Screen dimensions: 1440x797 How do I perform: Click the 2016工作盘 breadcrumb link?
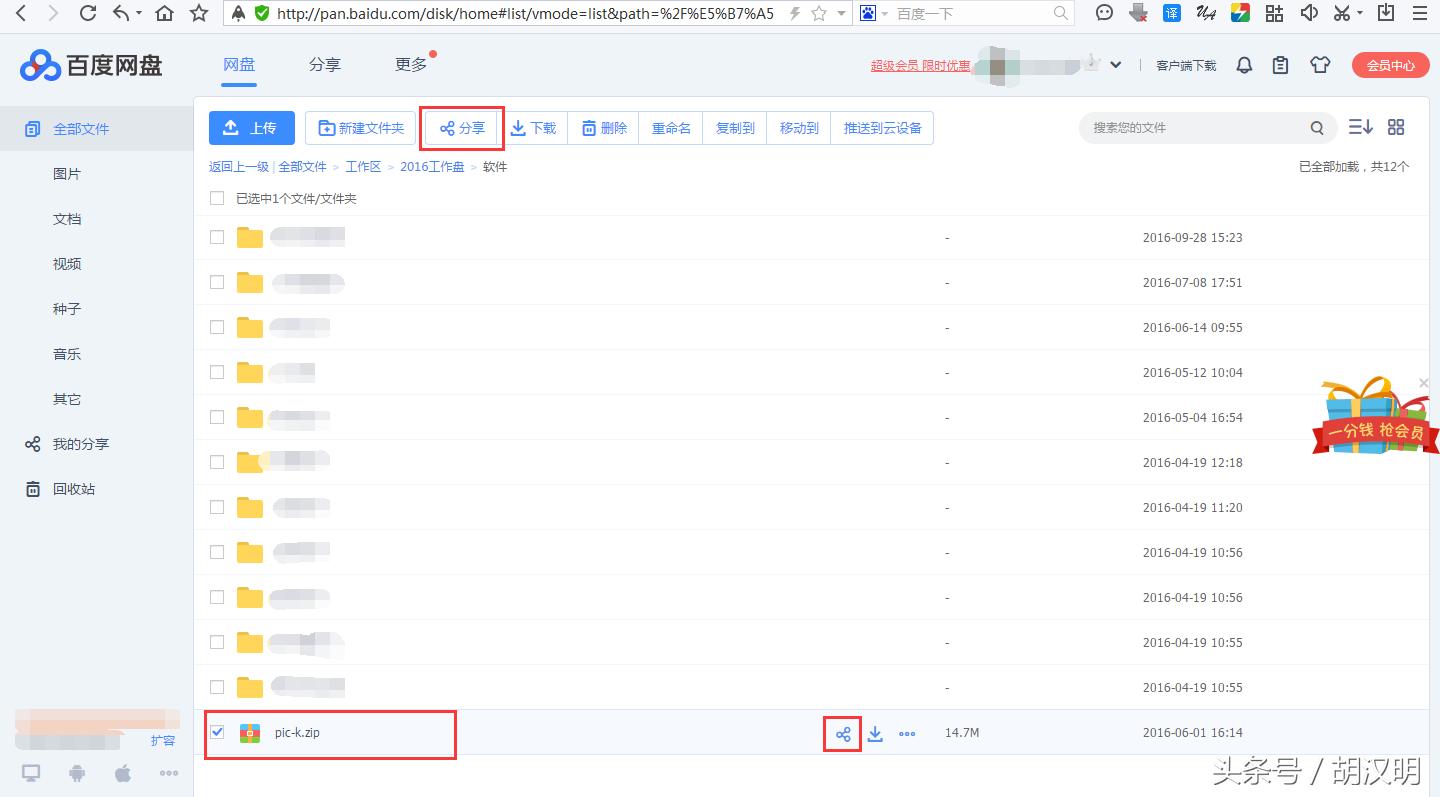coord(432,167)
